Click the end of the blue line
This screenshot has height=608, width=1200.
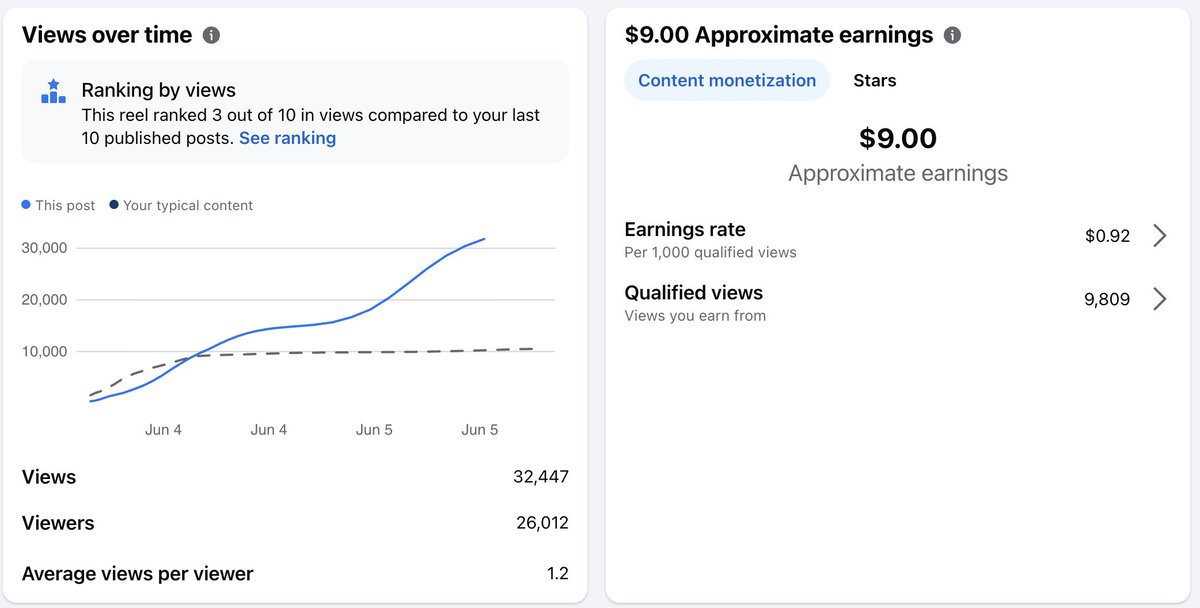pyautogui.click(x=485, y=239)
